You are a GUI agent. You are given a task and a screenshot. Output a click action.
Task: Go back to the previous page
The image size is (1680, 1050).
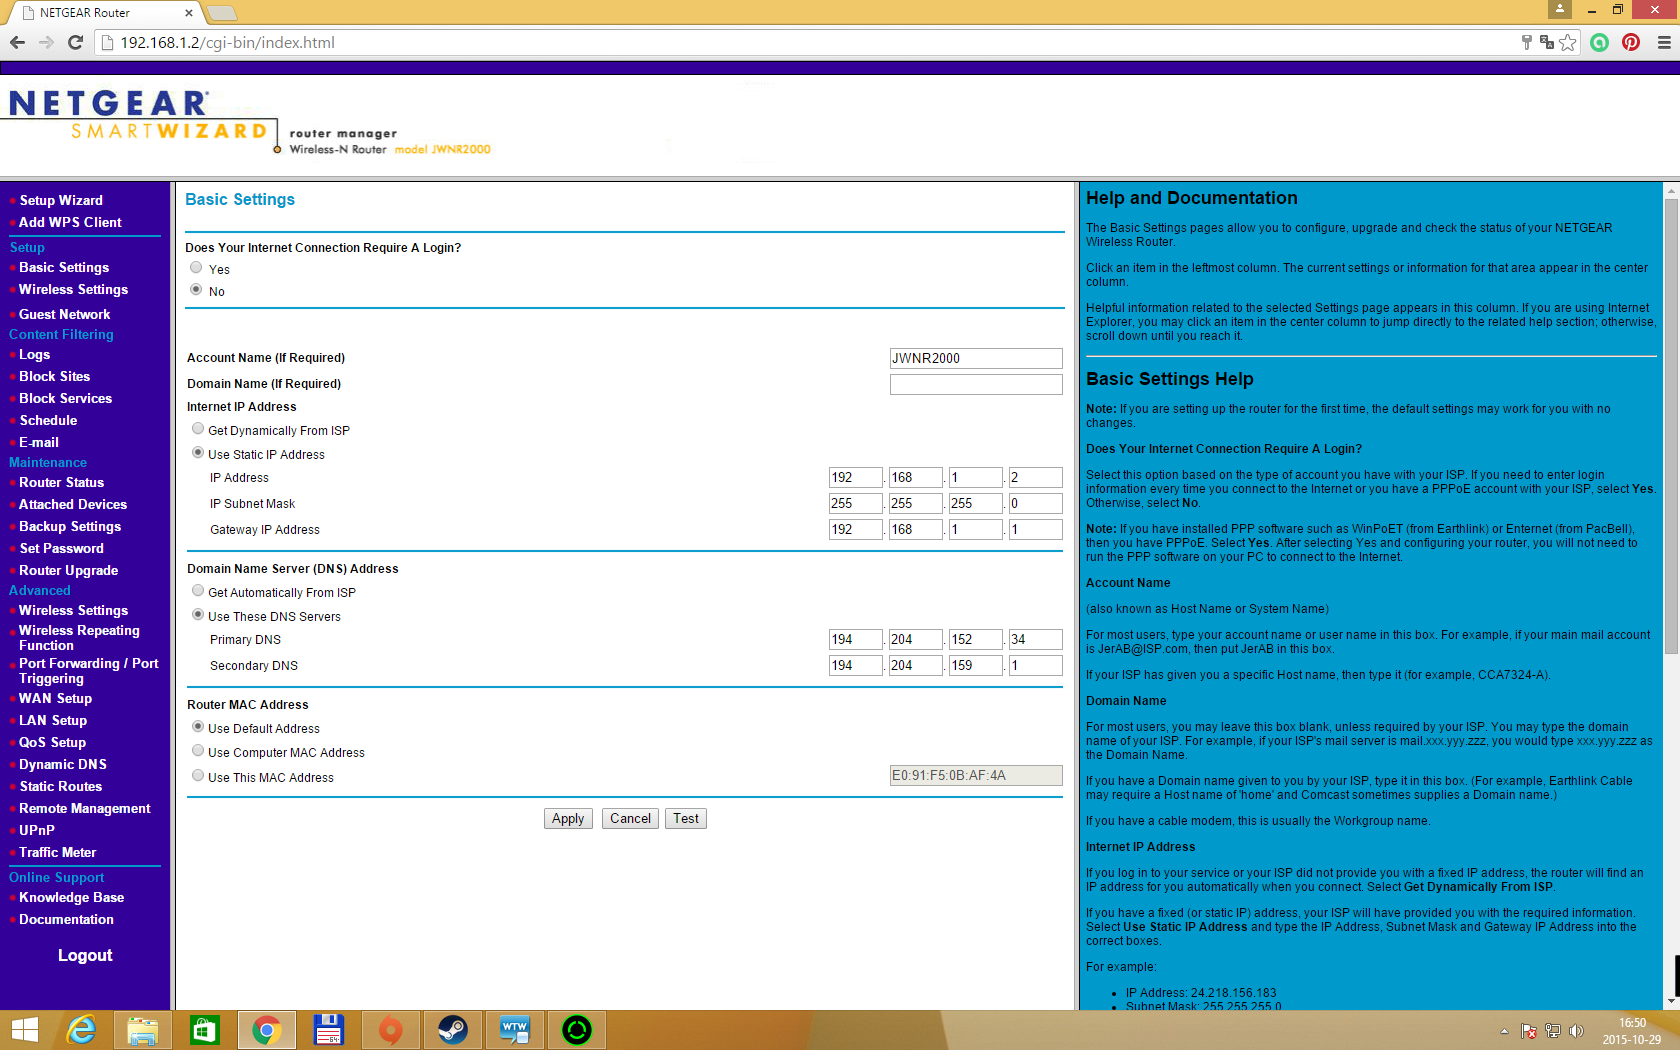coord(17,42)
